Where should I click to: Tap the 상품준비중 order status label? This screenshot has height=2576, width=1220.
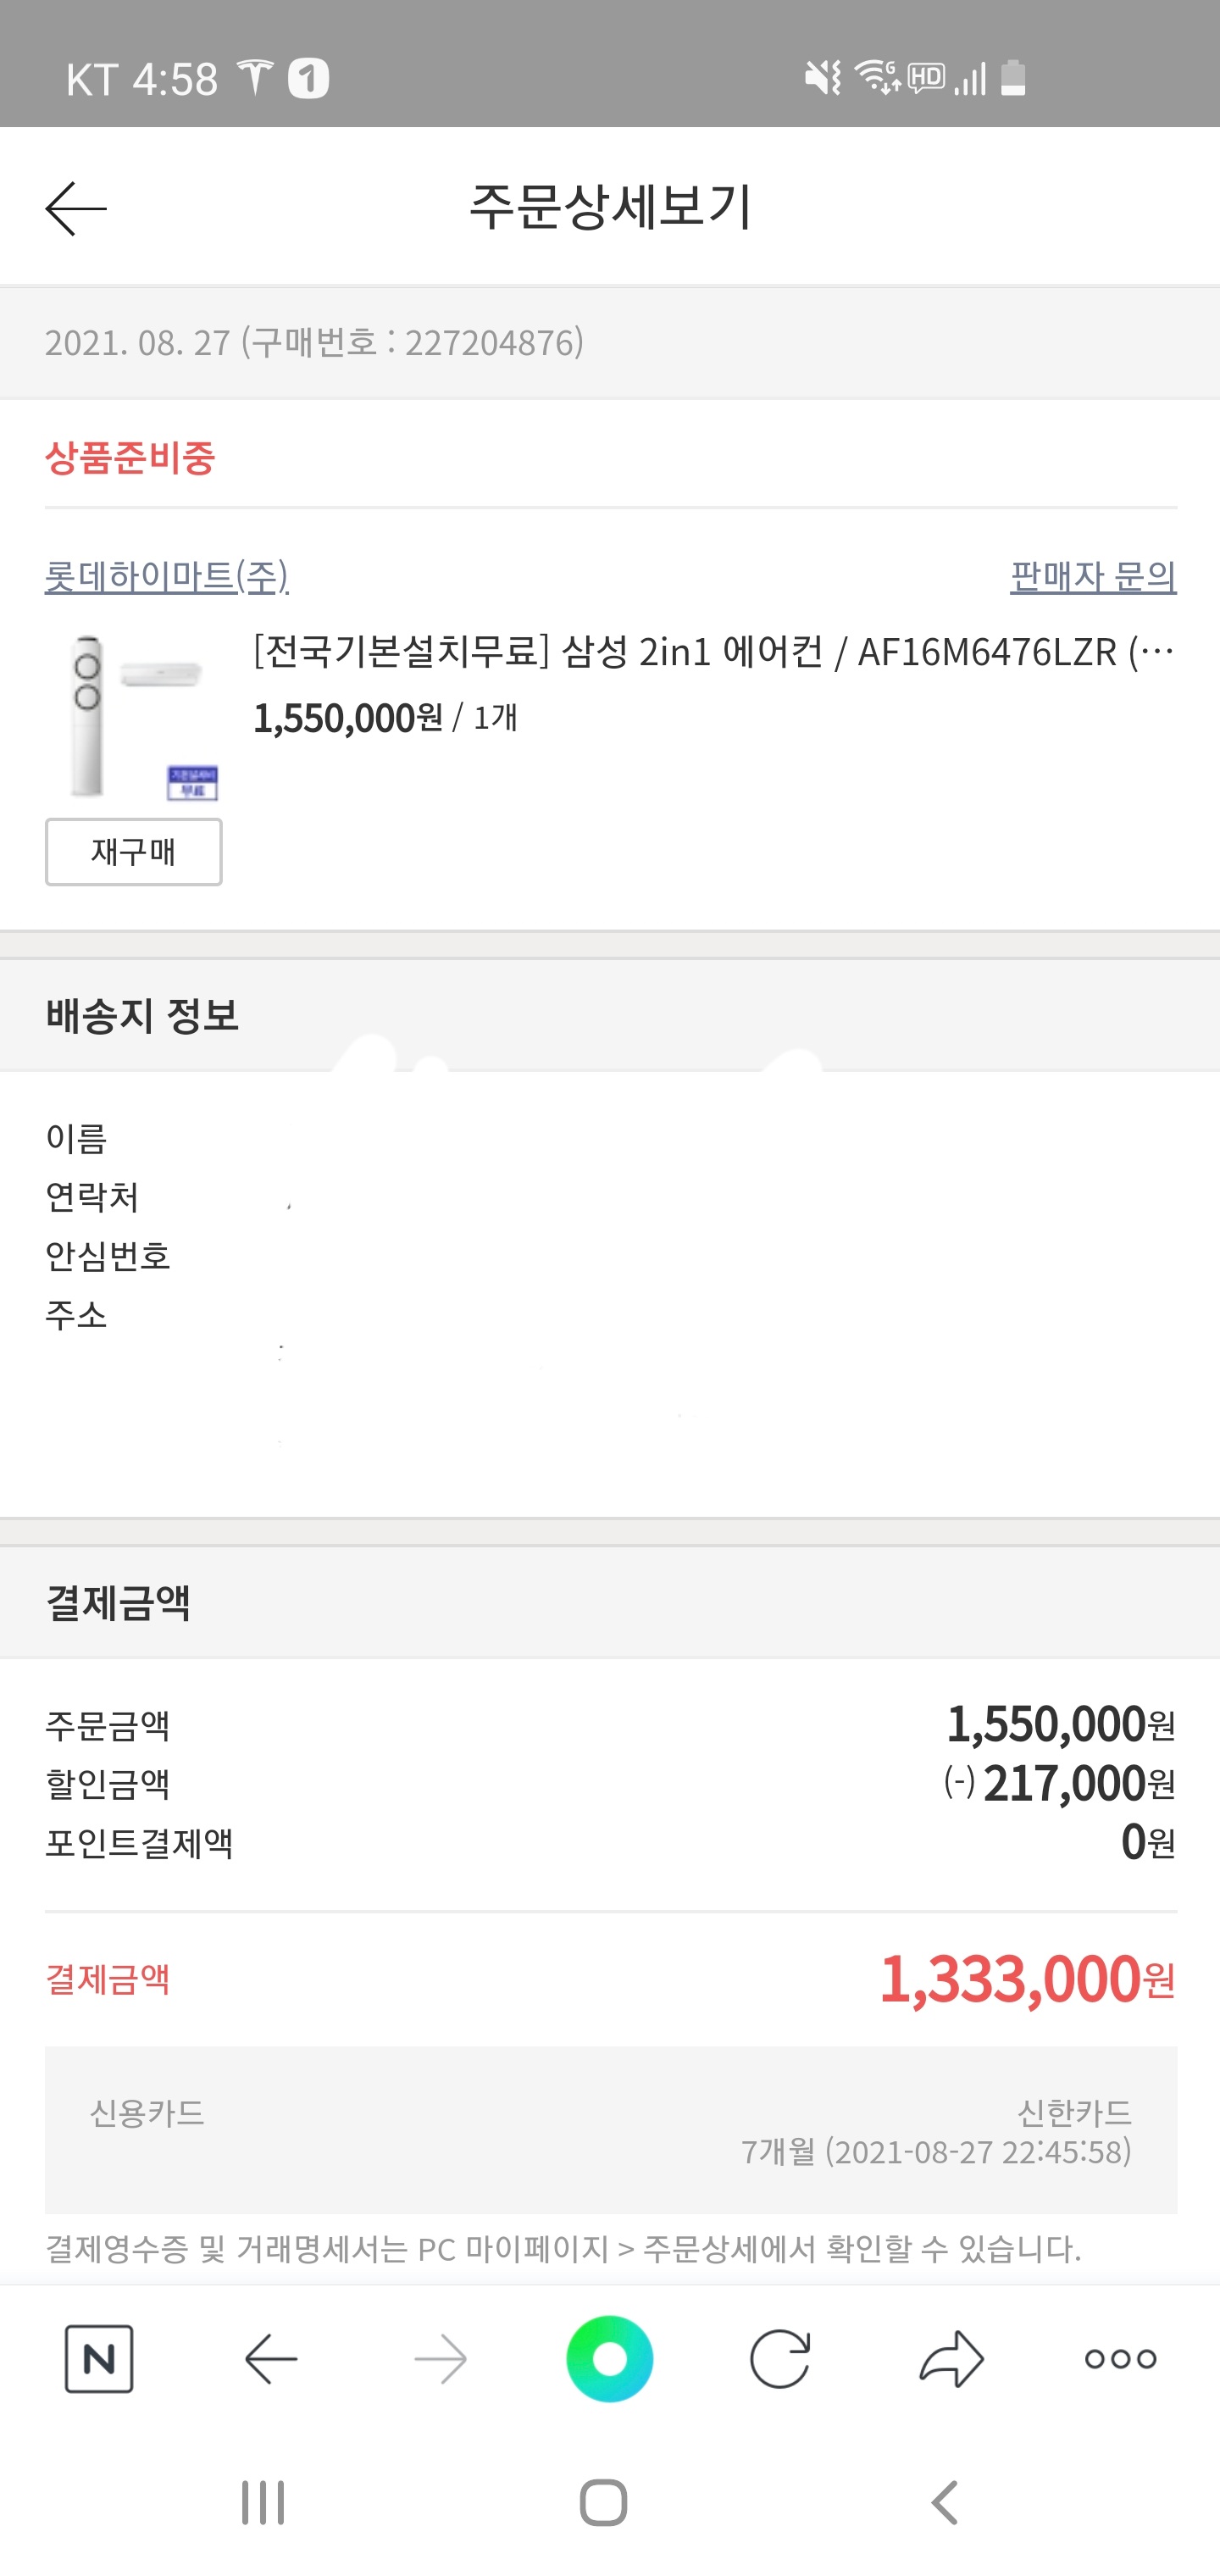[x=130, y=458]
